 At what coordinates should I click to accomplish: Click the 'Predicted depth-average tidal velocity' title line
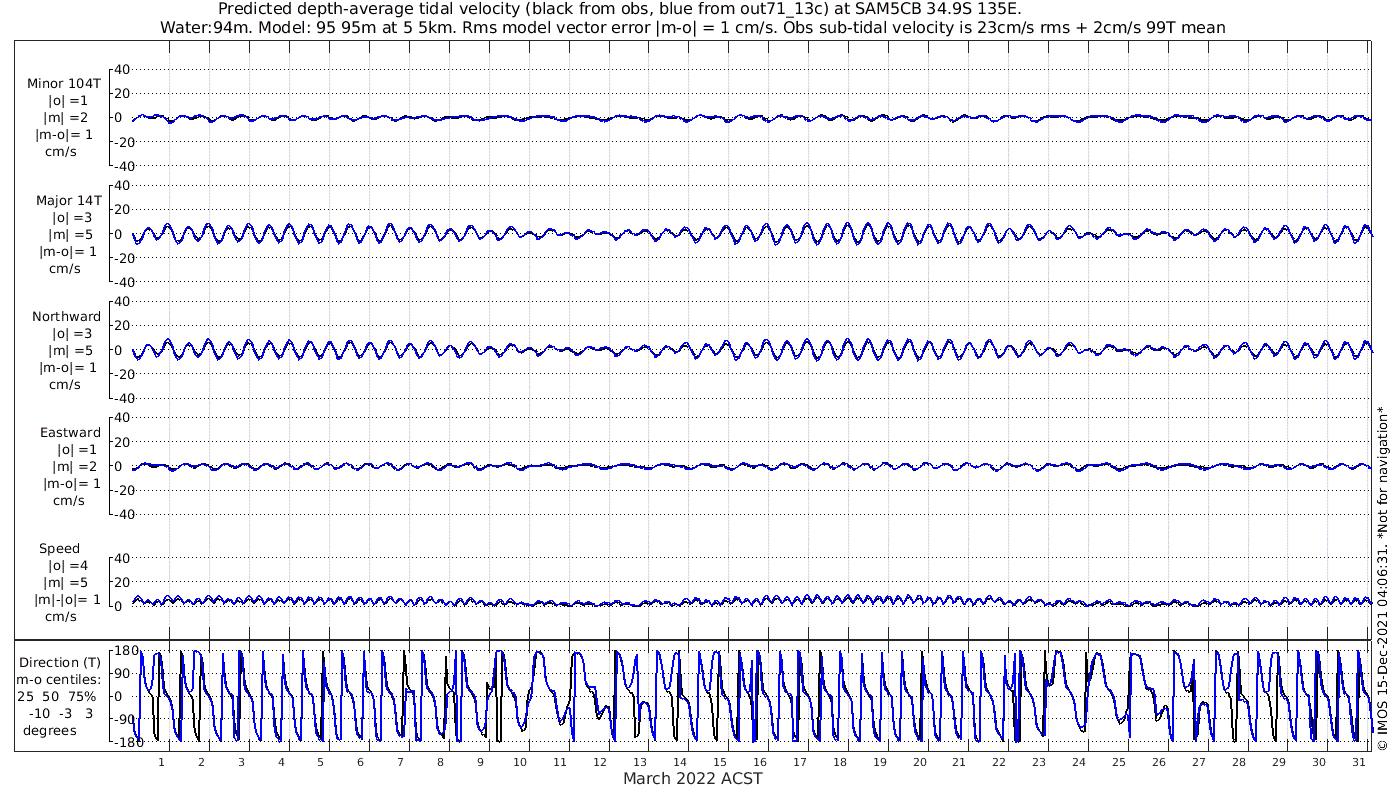tap(620, 9)
